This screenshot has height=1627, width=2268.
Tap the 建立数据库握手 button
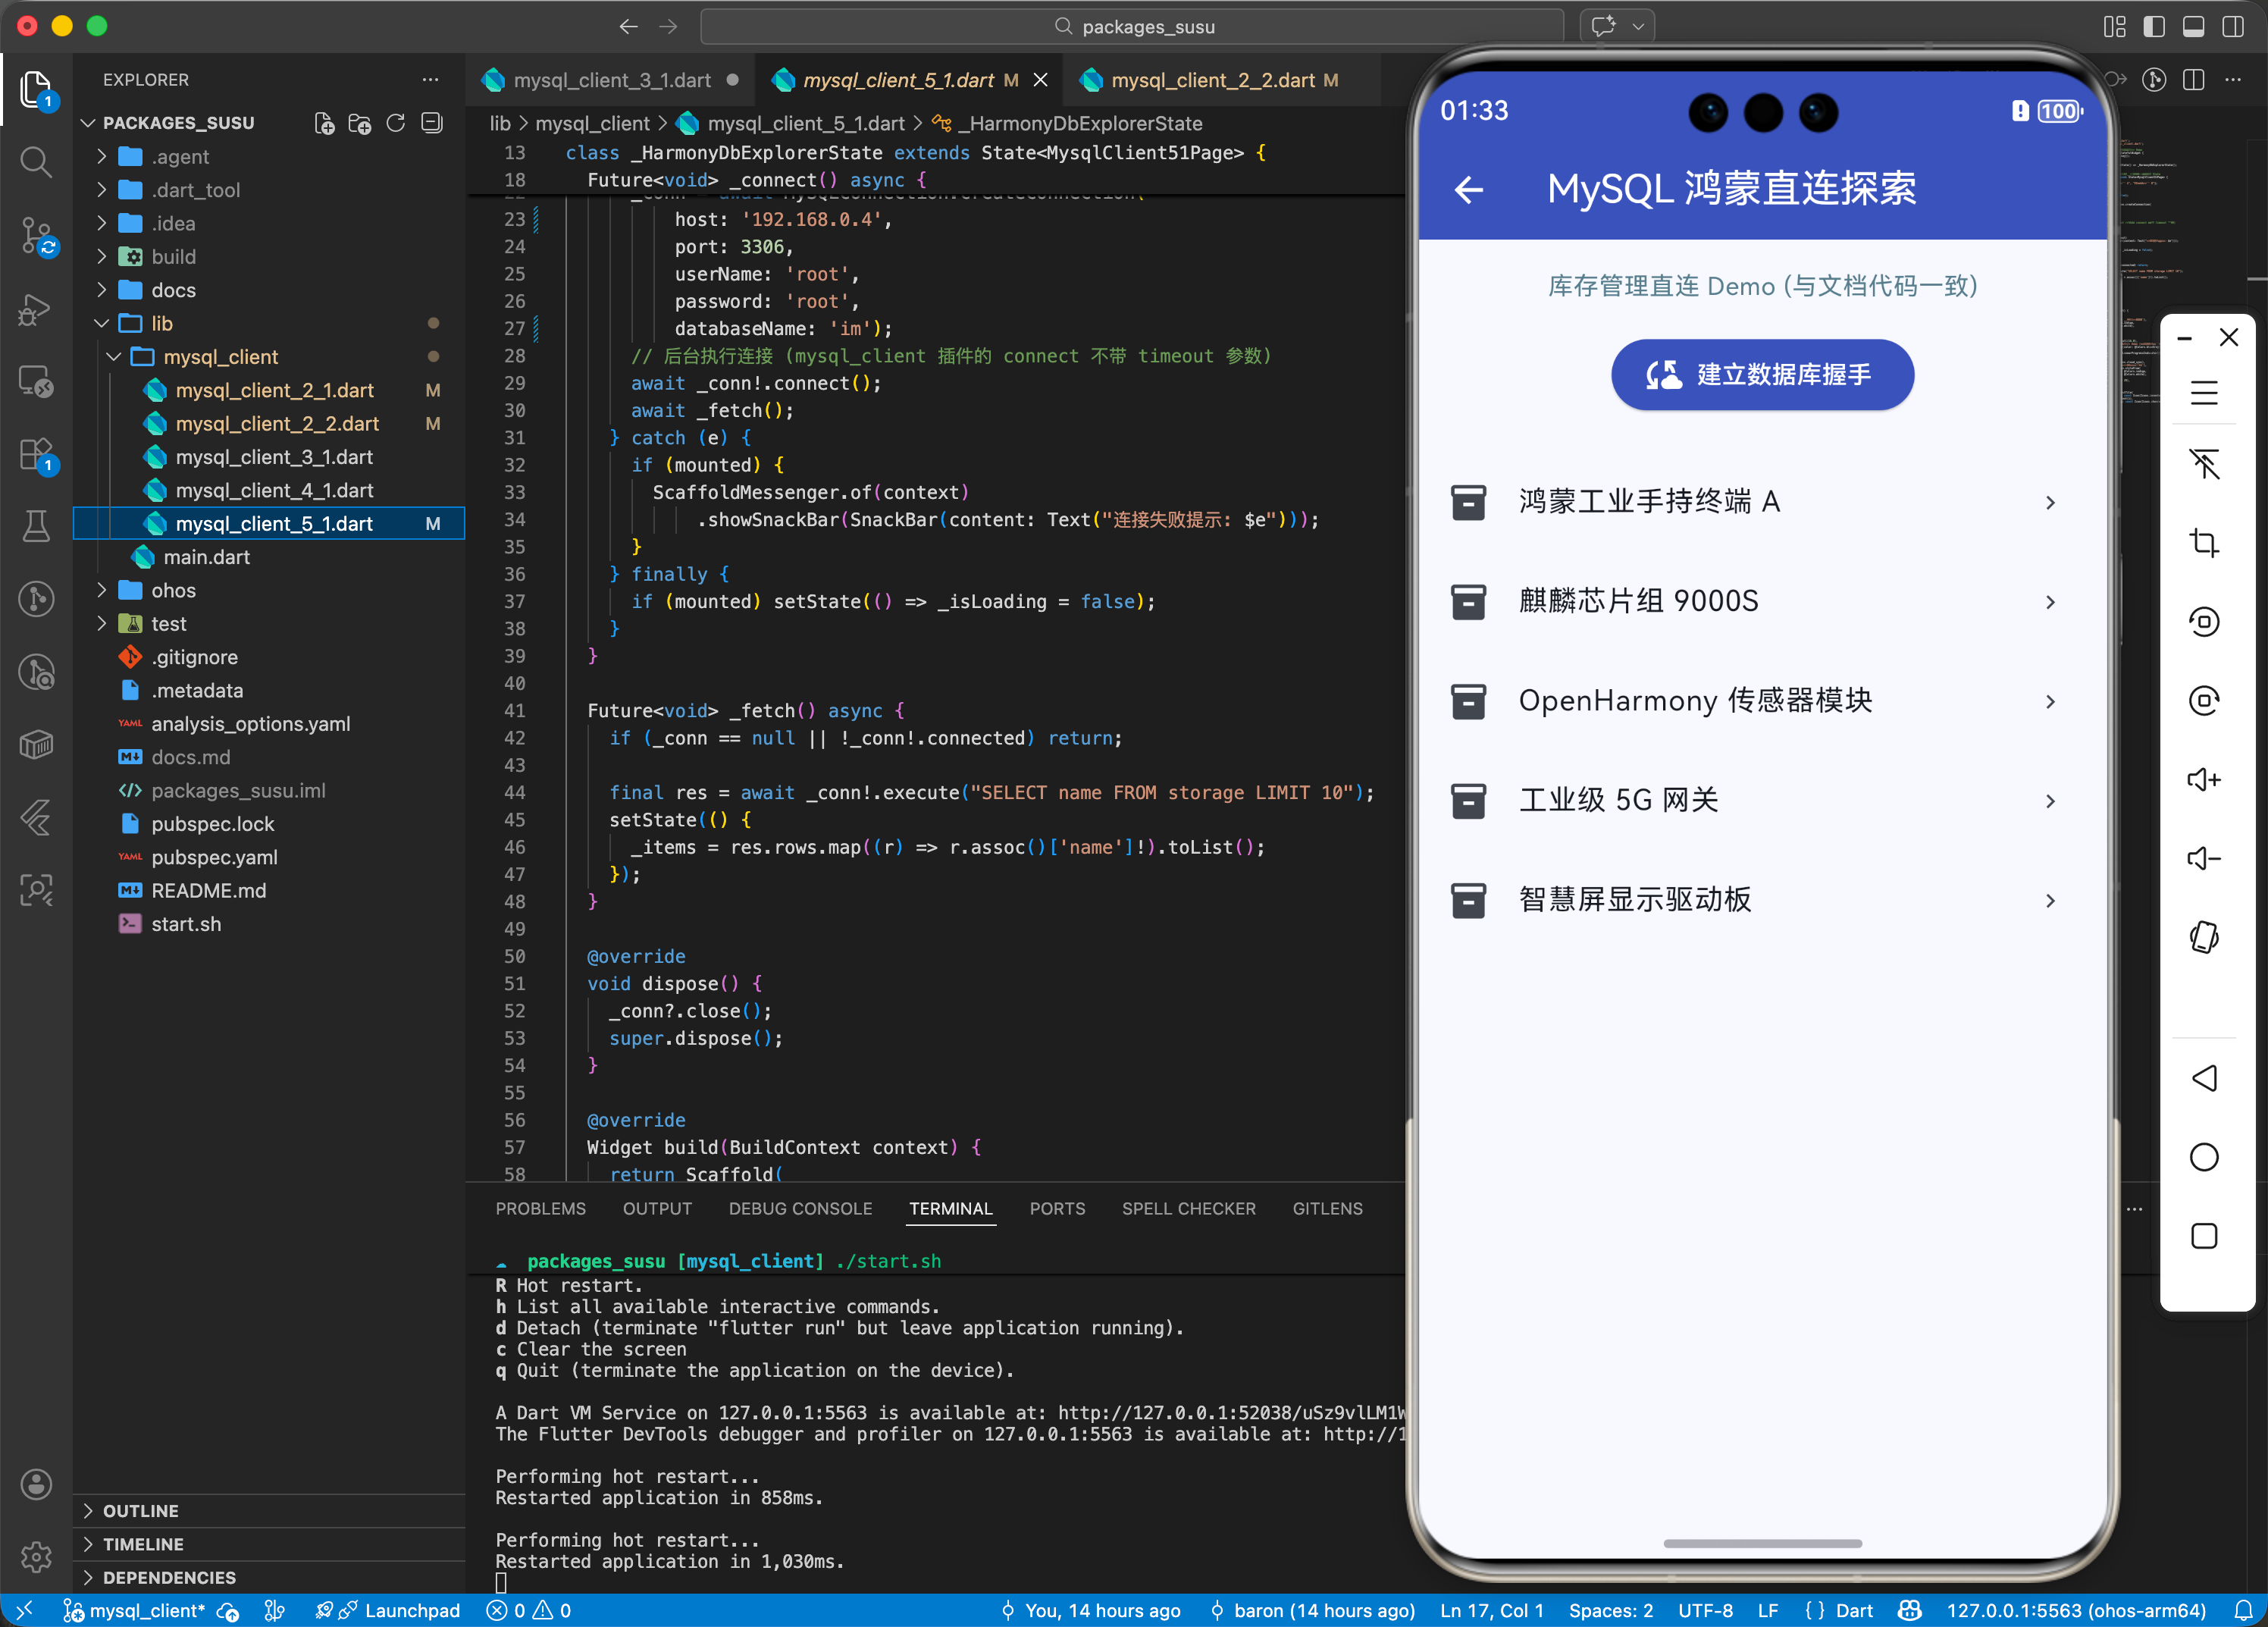(1762, 375)
